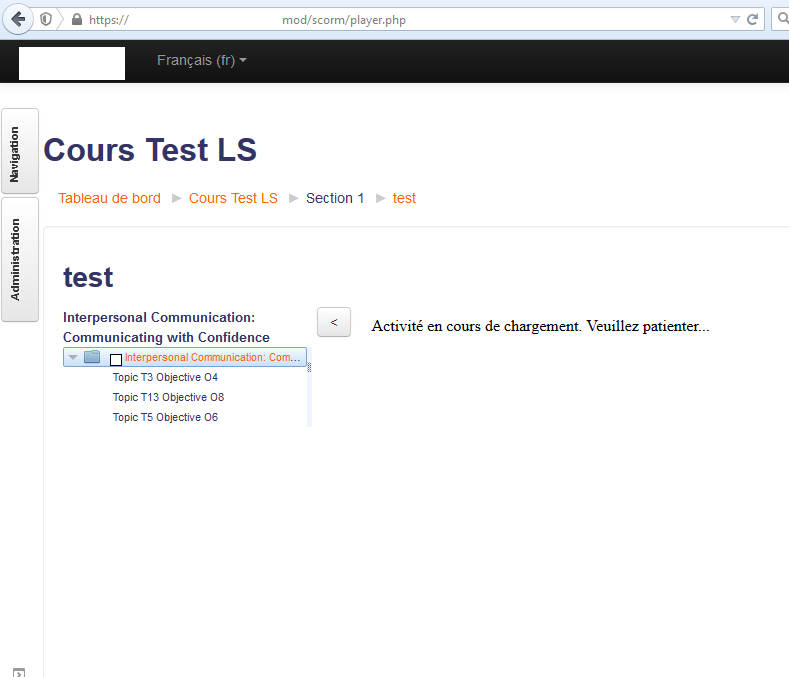Open Topic T3 Objective O4
This screenshot has height=677, width=789.
click(x=165, y=378)
